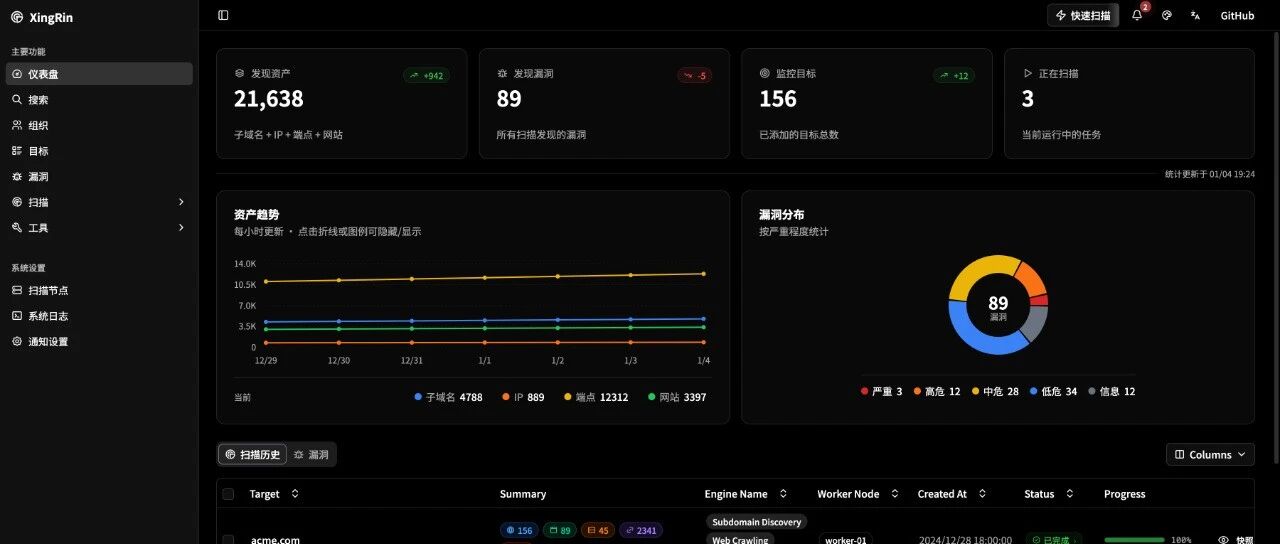Click the +942 trend badge
Screen dimensions: 1280x544
pyautogui.click(x=426, y=75)
